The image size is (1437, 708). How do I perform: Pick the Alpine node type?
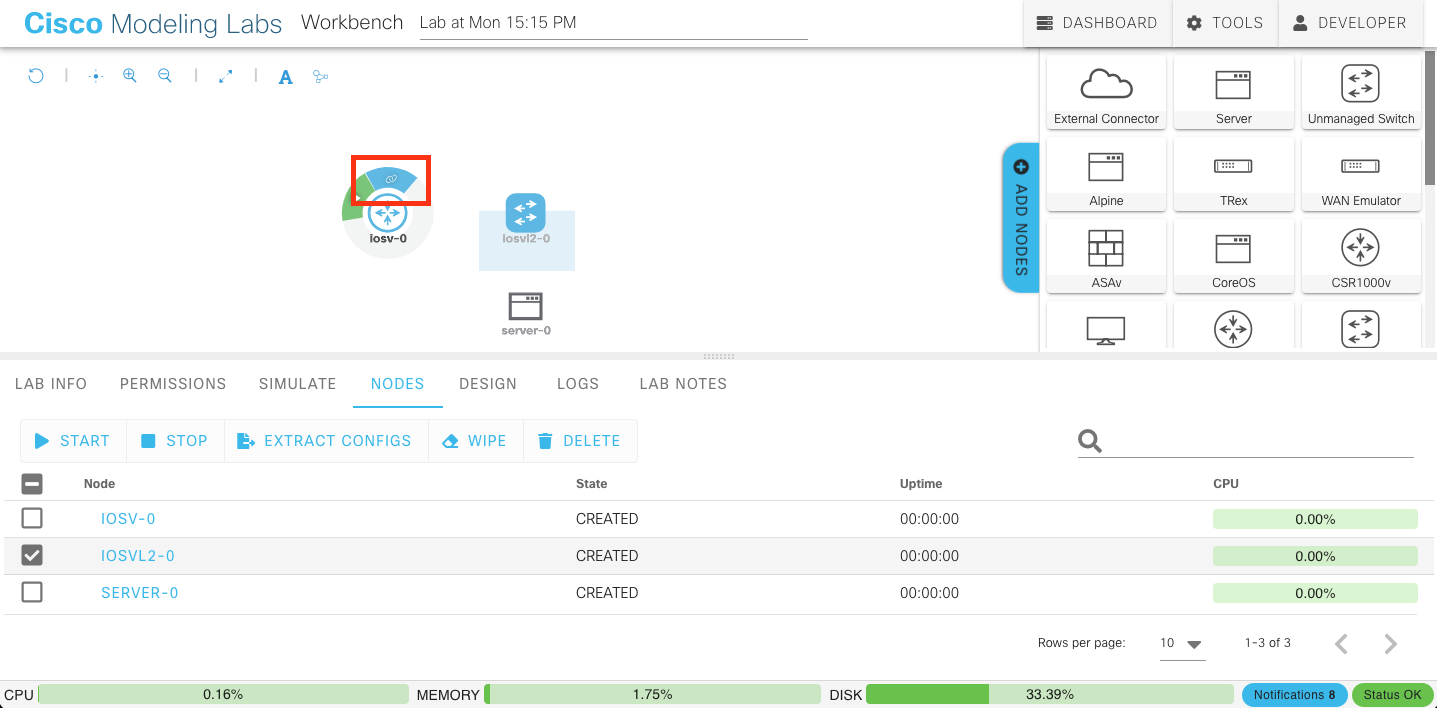click(x=1106, y=174)
